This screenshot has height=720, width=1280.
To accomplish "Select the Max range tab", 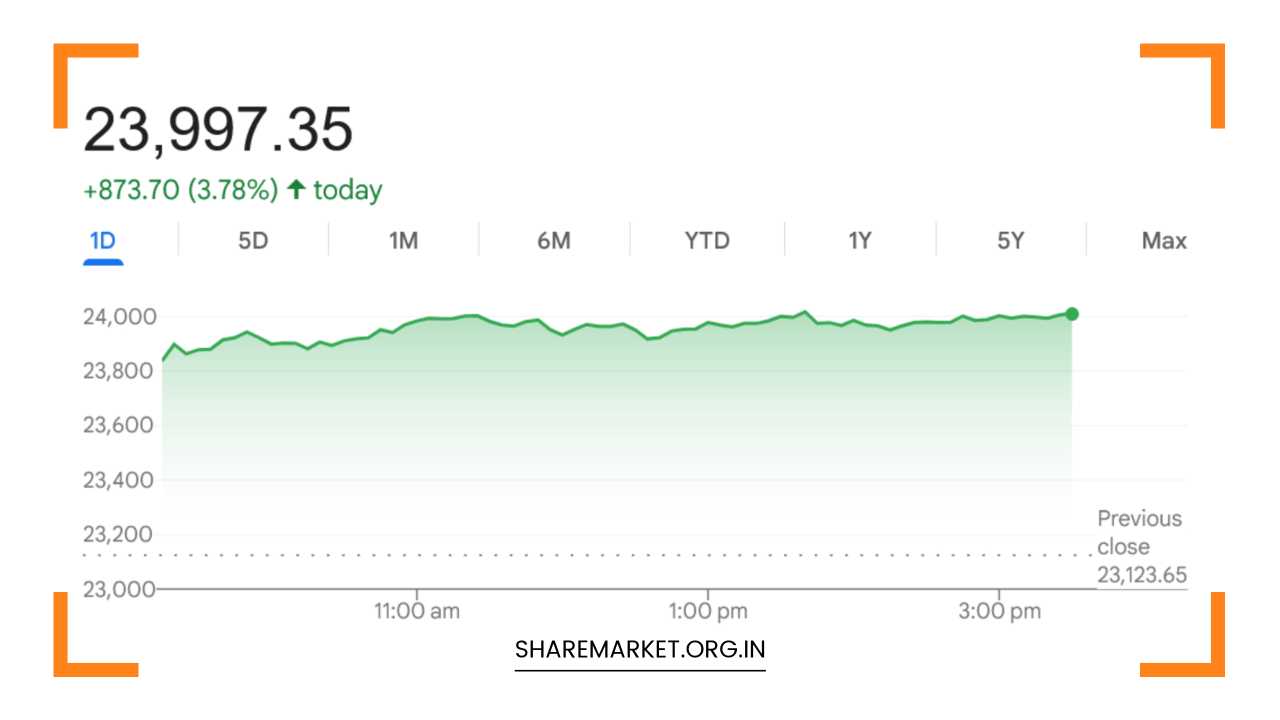I will (x=1164, y=241).
